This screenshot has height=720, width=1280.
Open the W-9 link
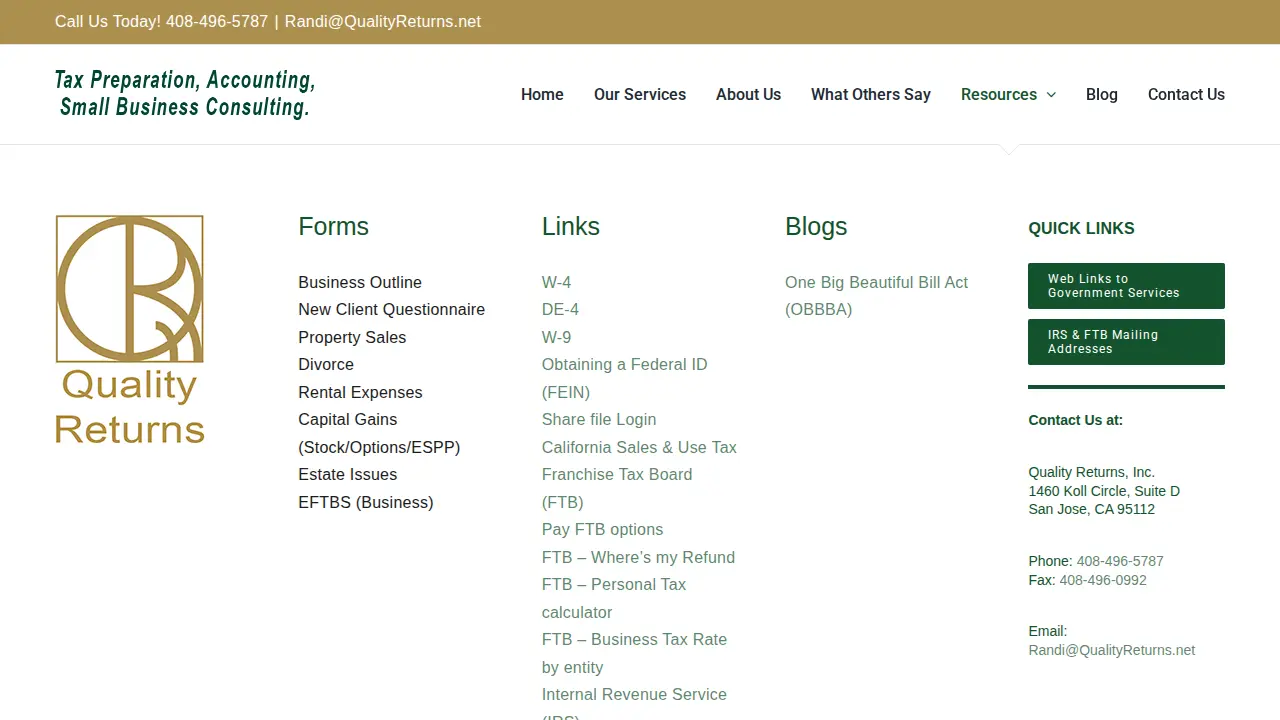click(x=557, y=338)
